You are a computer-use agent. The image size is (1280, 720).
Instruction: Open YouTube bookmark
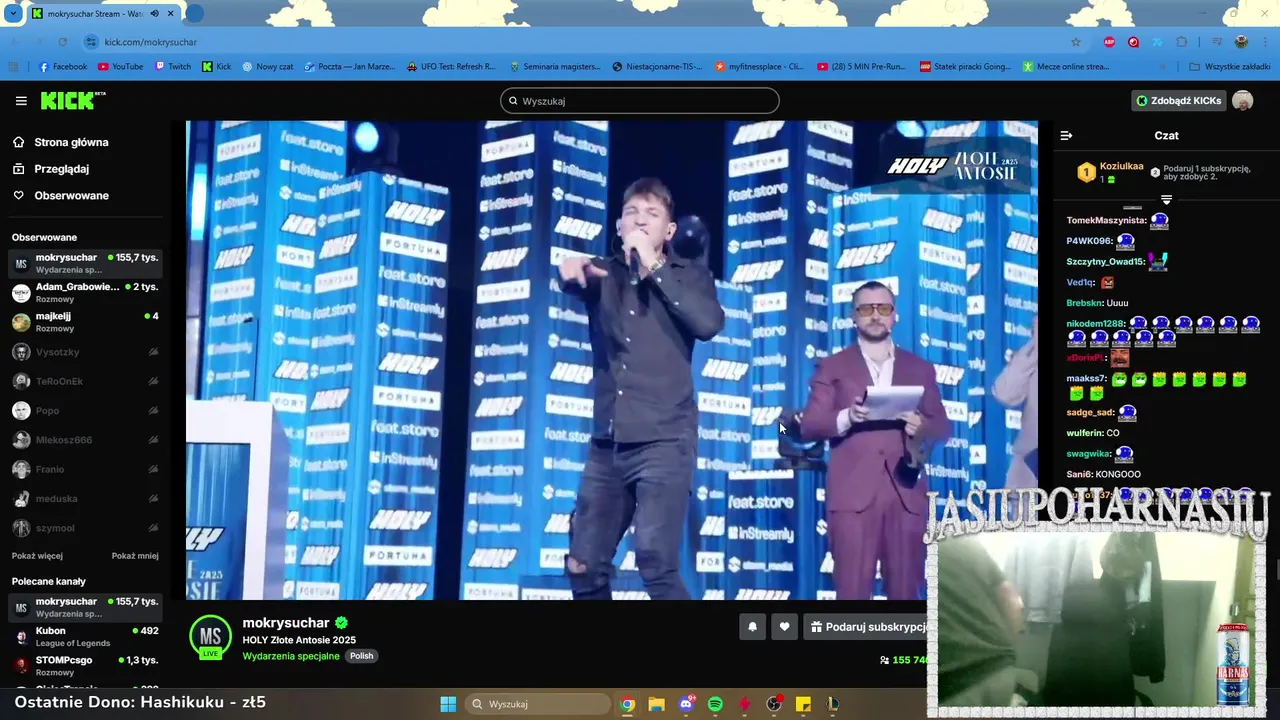point(120,67)
